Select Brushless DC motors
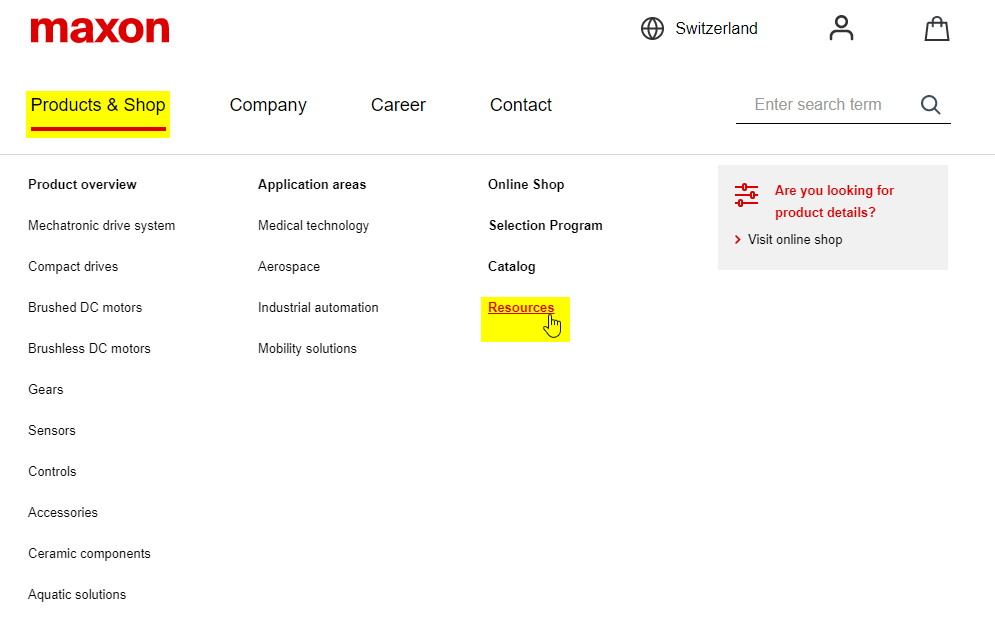Viewport: 995px width, 622px height. pos(89,348)
